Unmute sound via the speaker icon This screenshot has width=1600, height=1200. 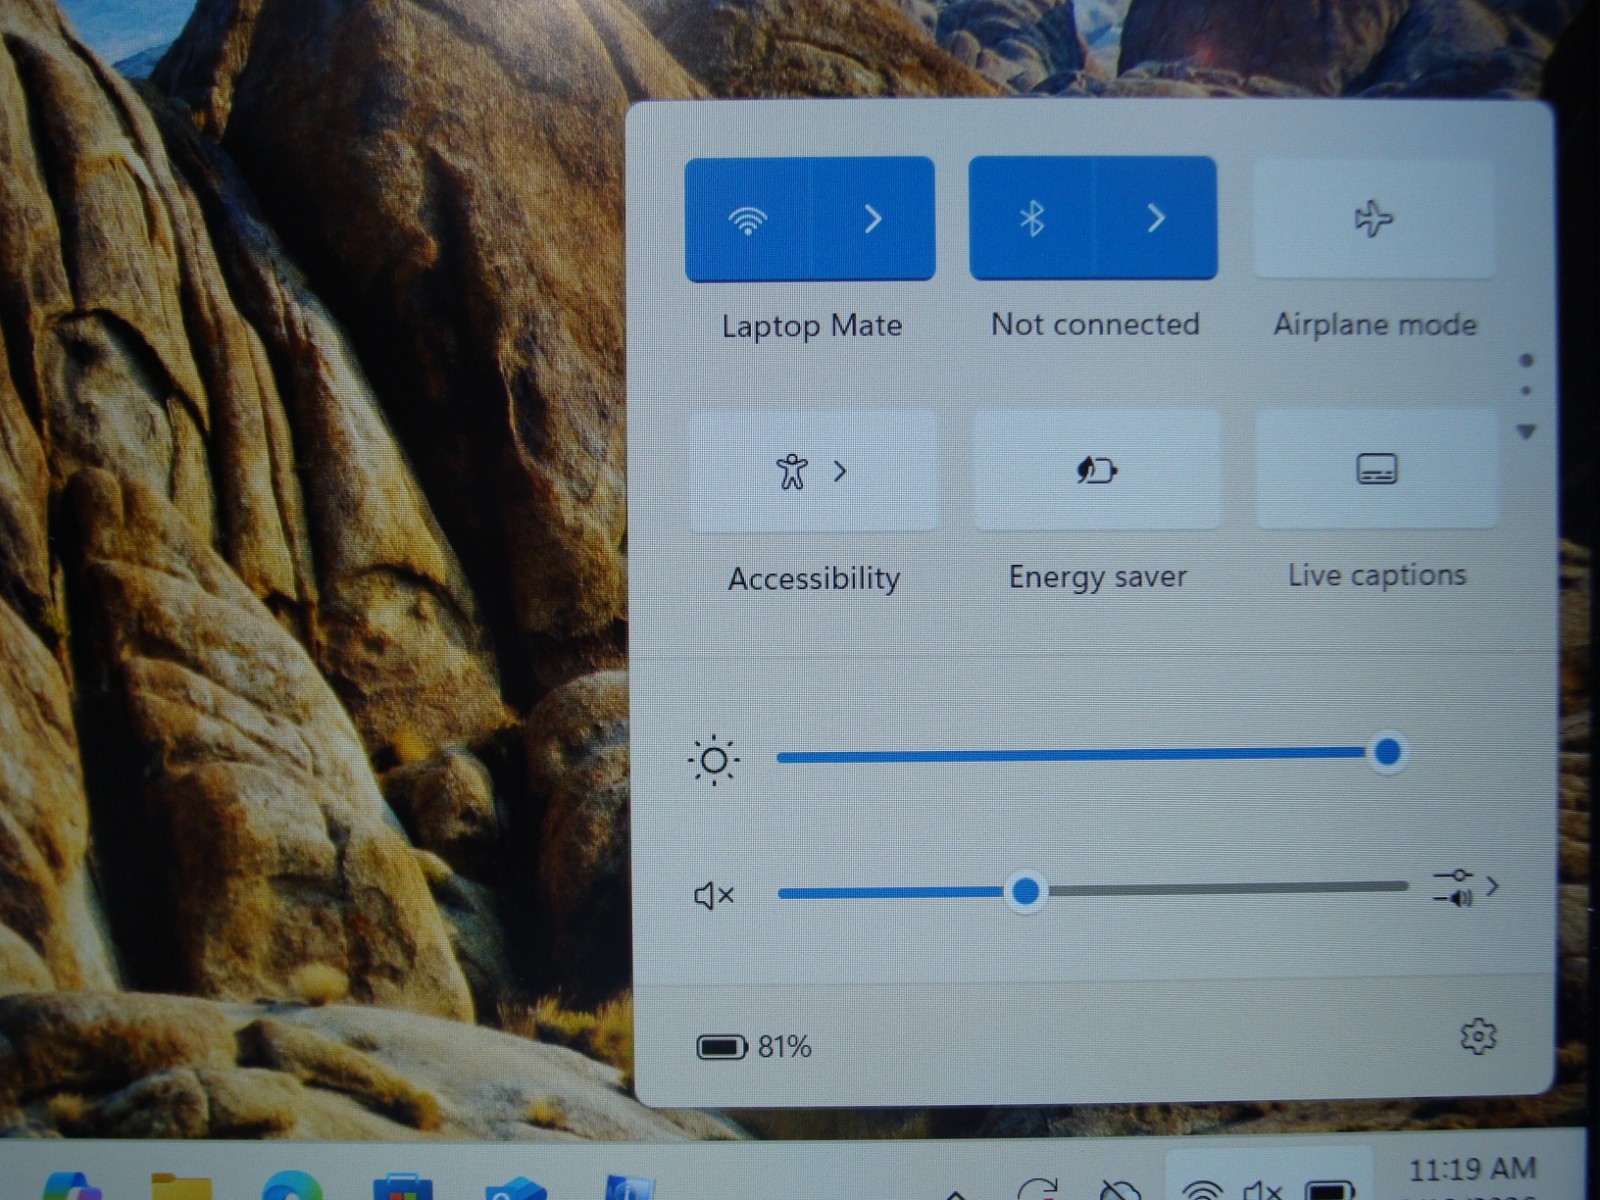point(714,895)
